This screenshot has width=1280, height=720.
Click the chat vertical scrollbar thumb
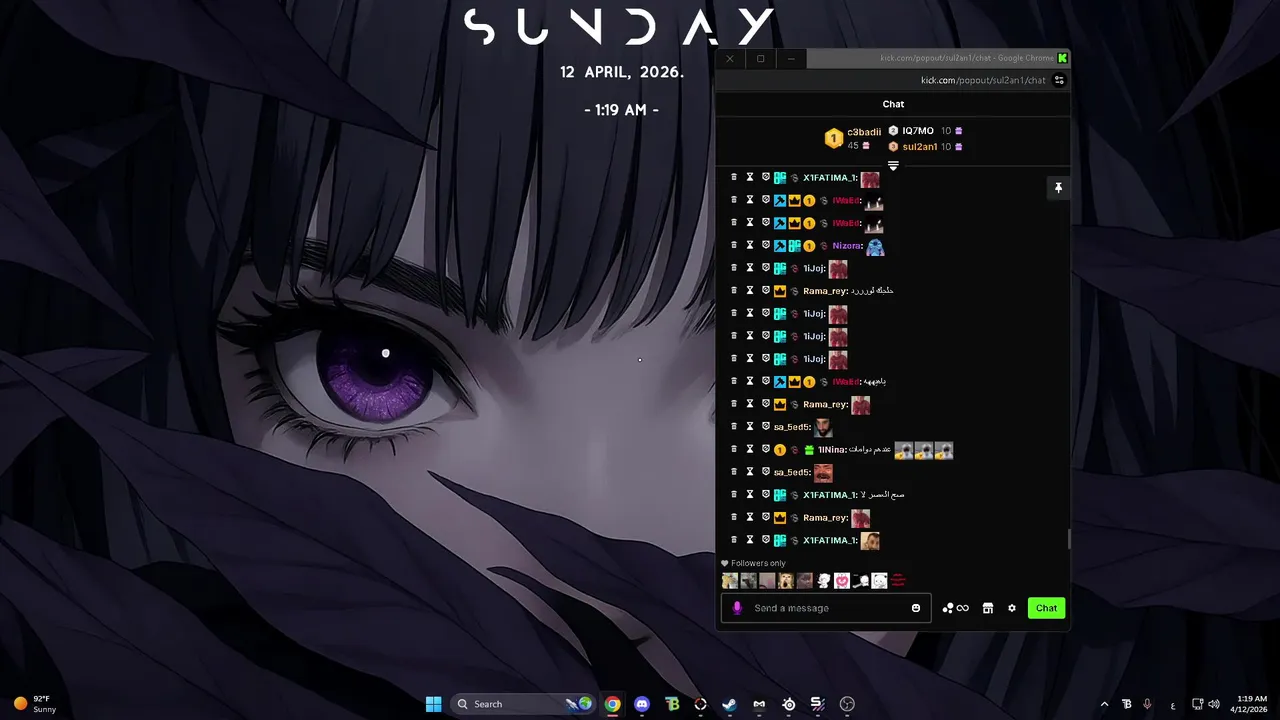pyautogui.click(x=1069, y=539)
